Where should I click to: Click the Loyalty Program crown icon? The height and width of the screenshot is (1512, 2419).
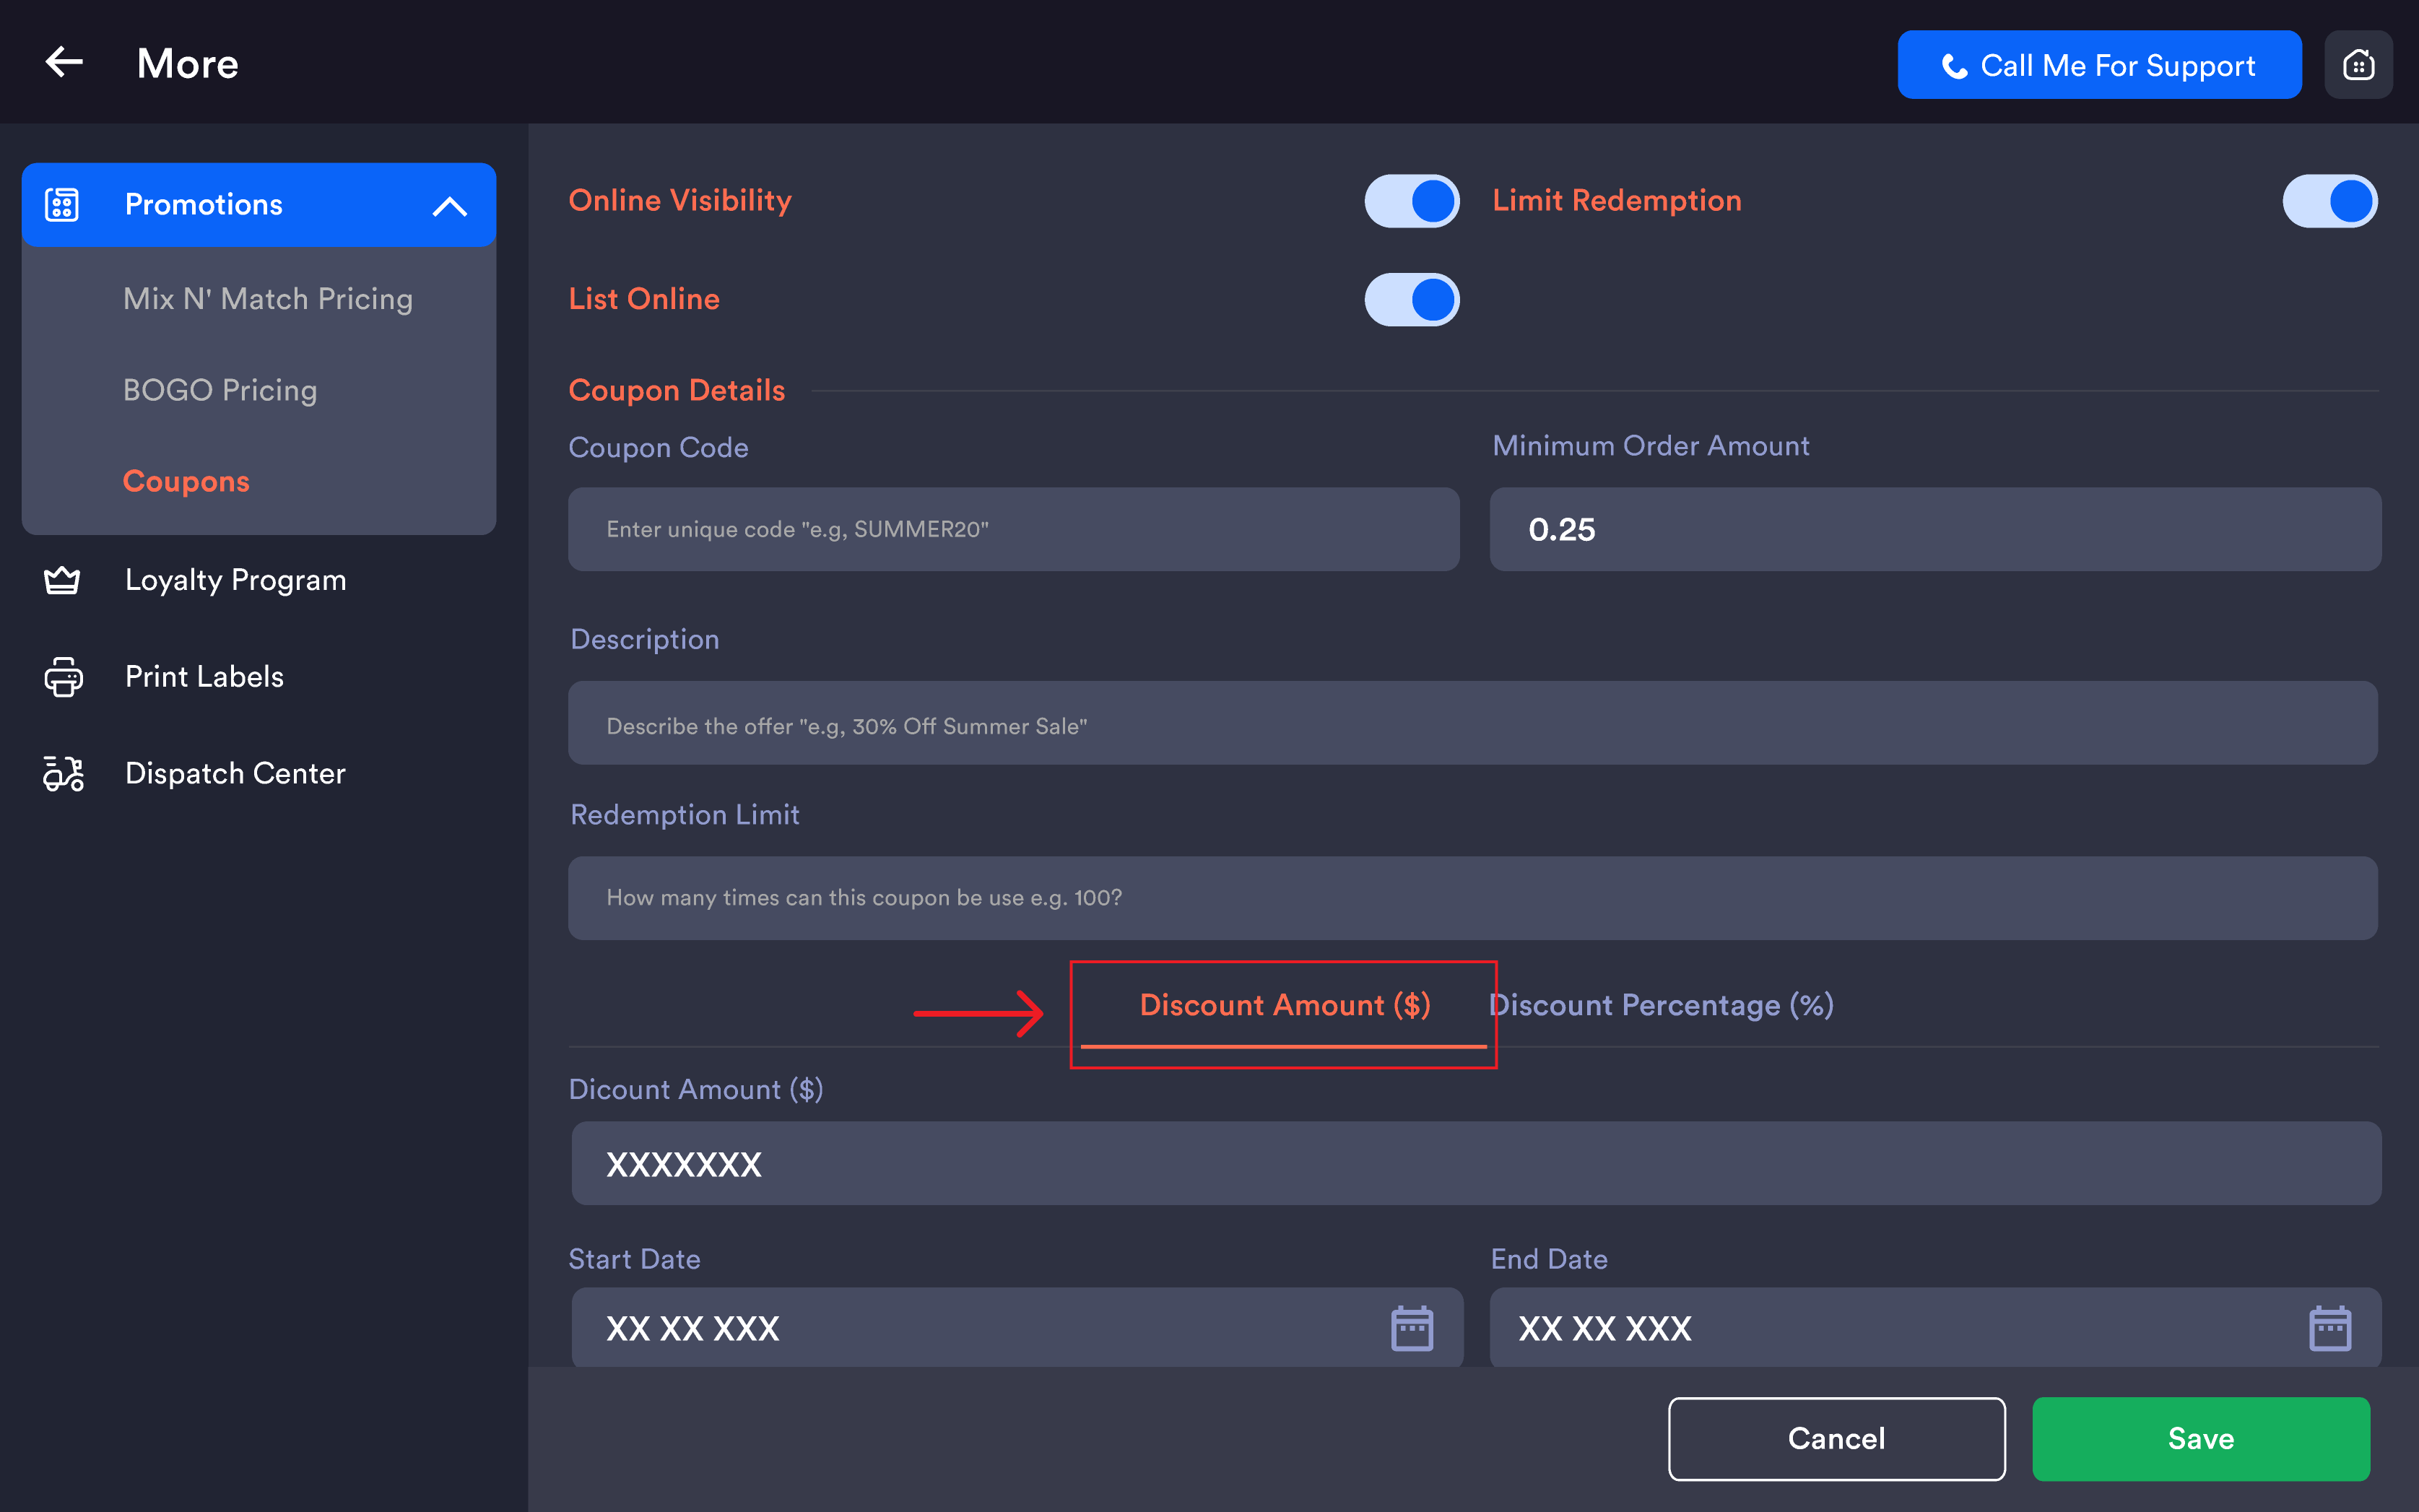(62, 580)
